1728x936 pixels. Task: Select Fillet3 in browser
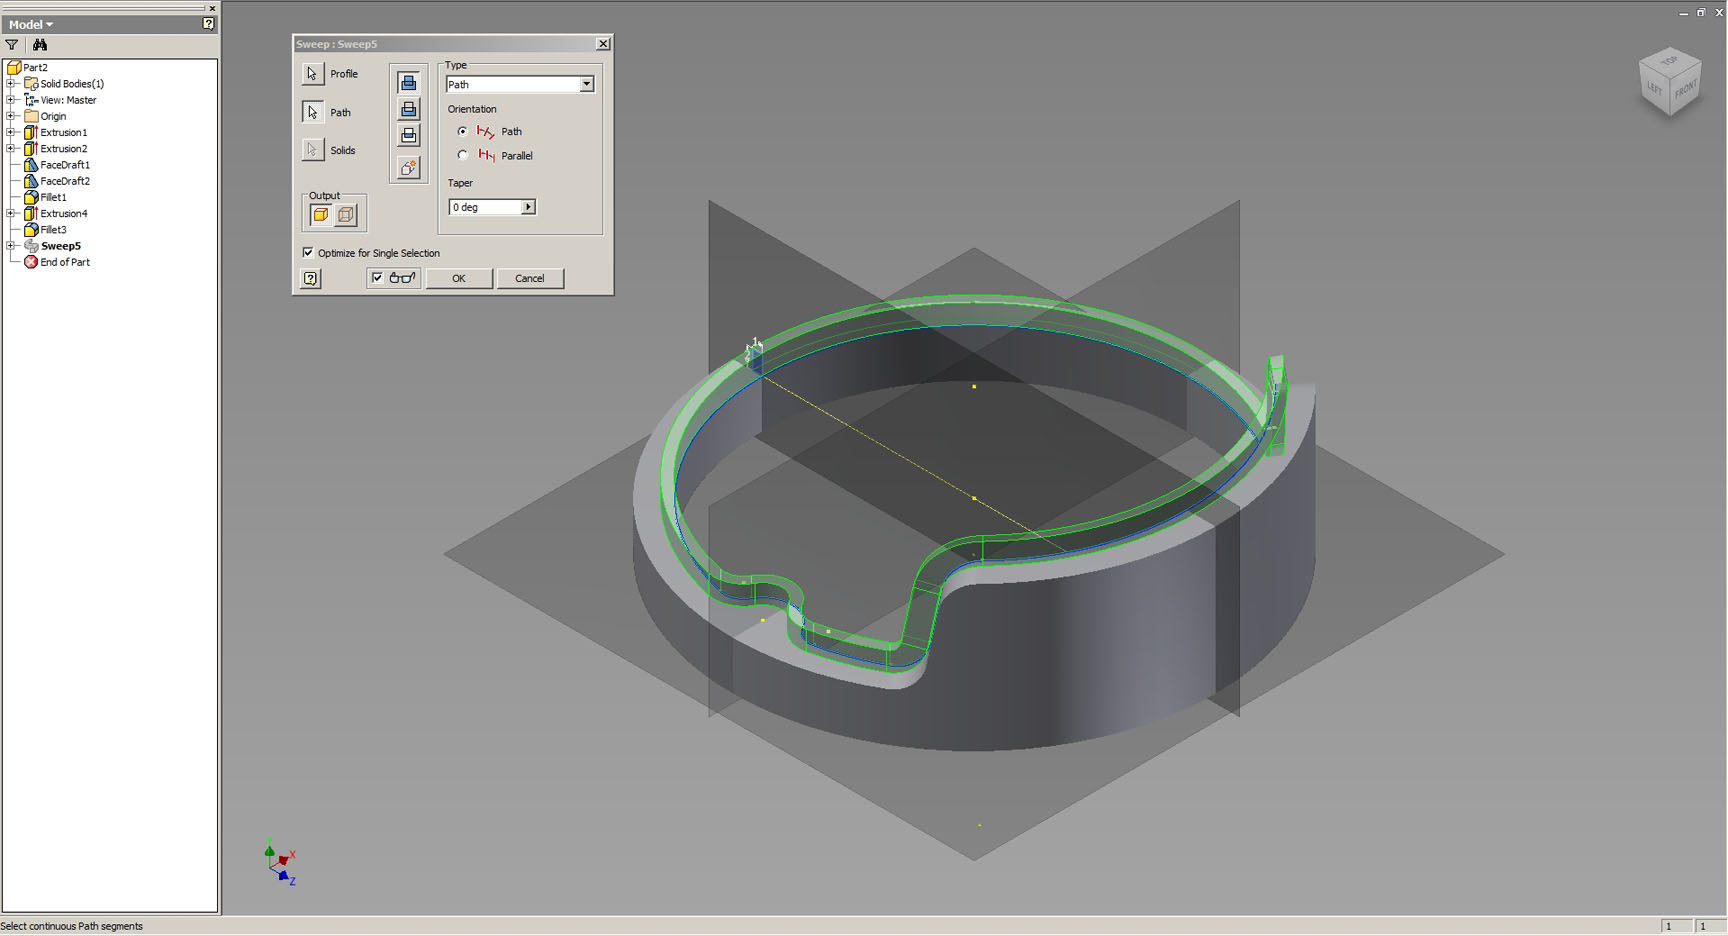coord(53,230)
